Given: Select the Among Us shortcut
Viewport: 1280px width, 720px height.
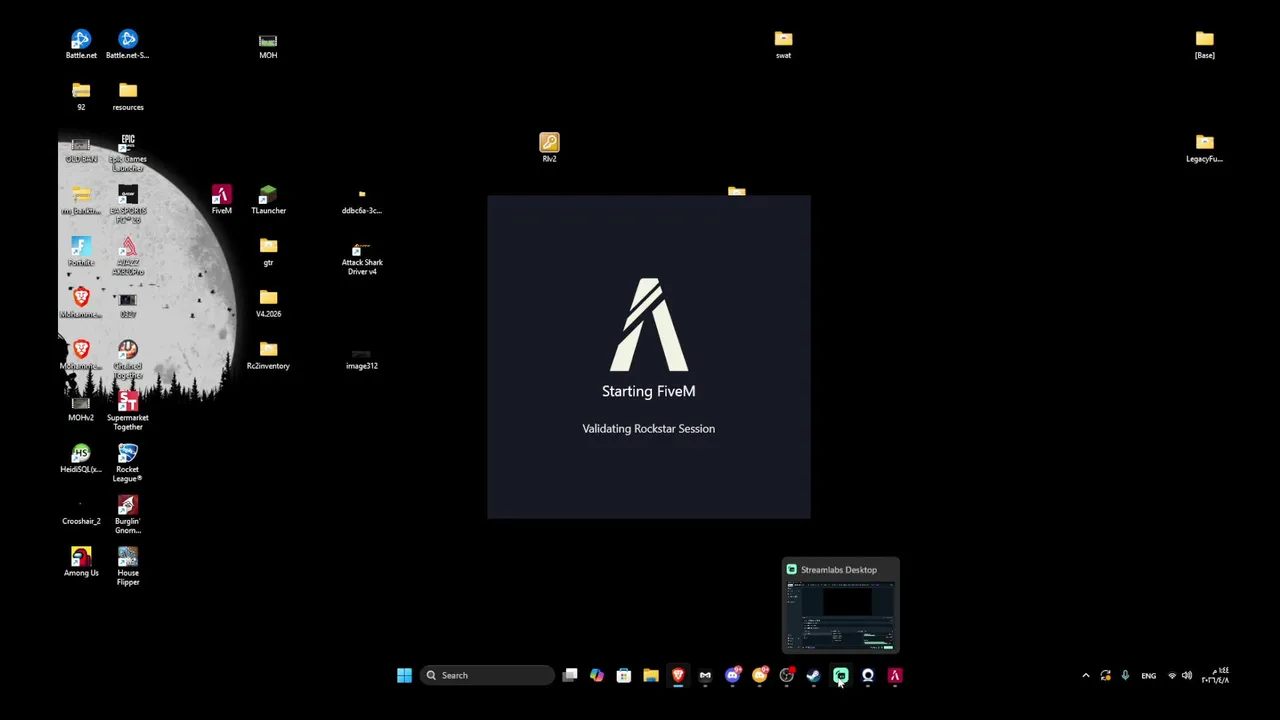Looking at the screenshot, I should pyautogui.click(x=81, y=563).
